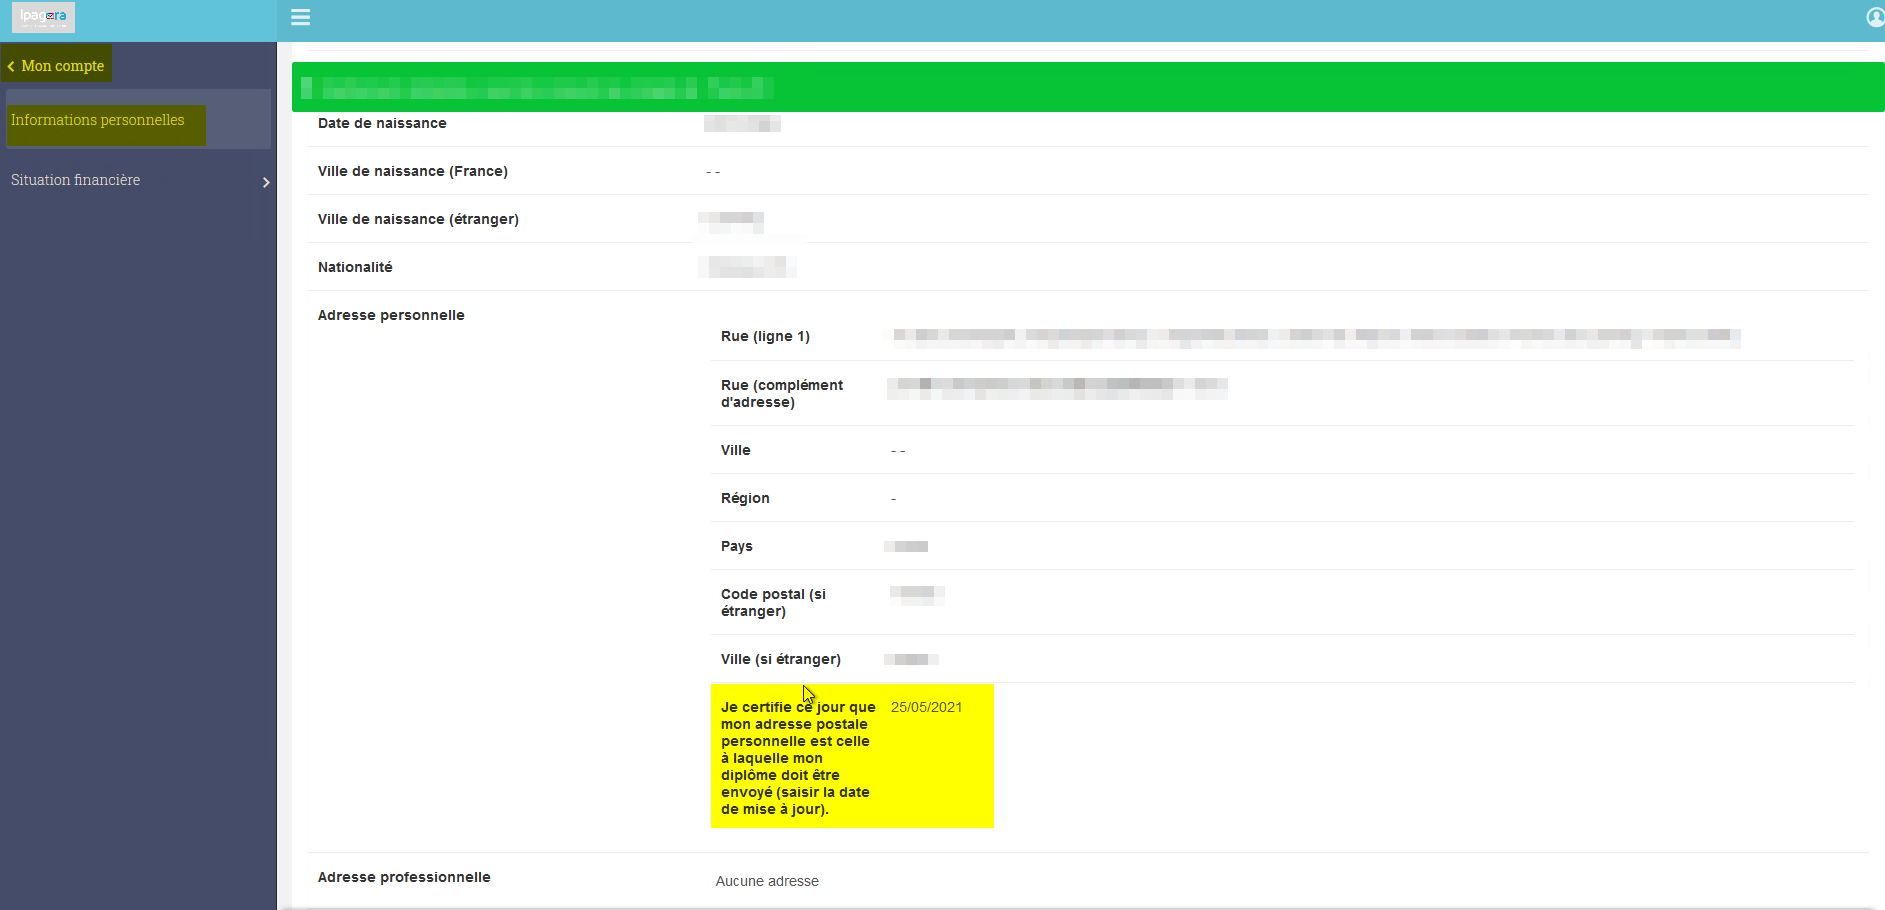
Task: Click the yellow address certification notice
Action: [852, 756]
